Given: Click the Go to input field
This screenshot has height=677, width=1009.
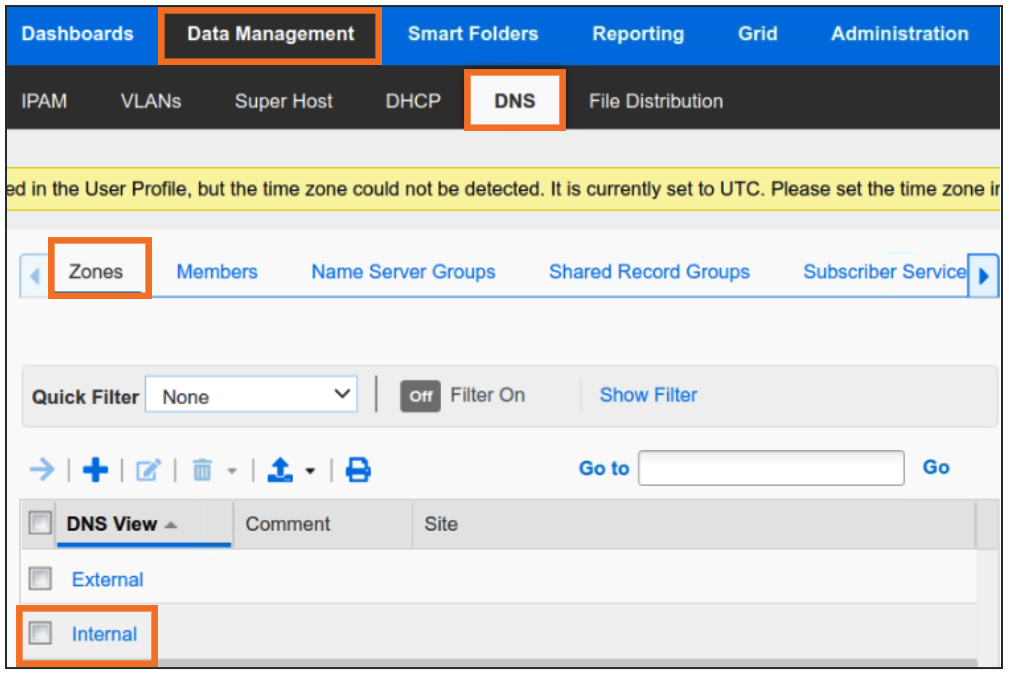Looking at the screenshot, I should tap(771, 468).
